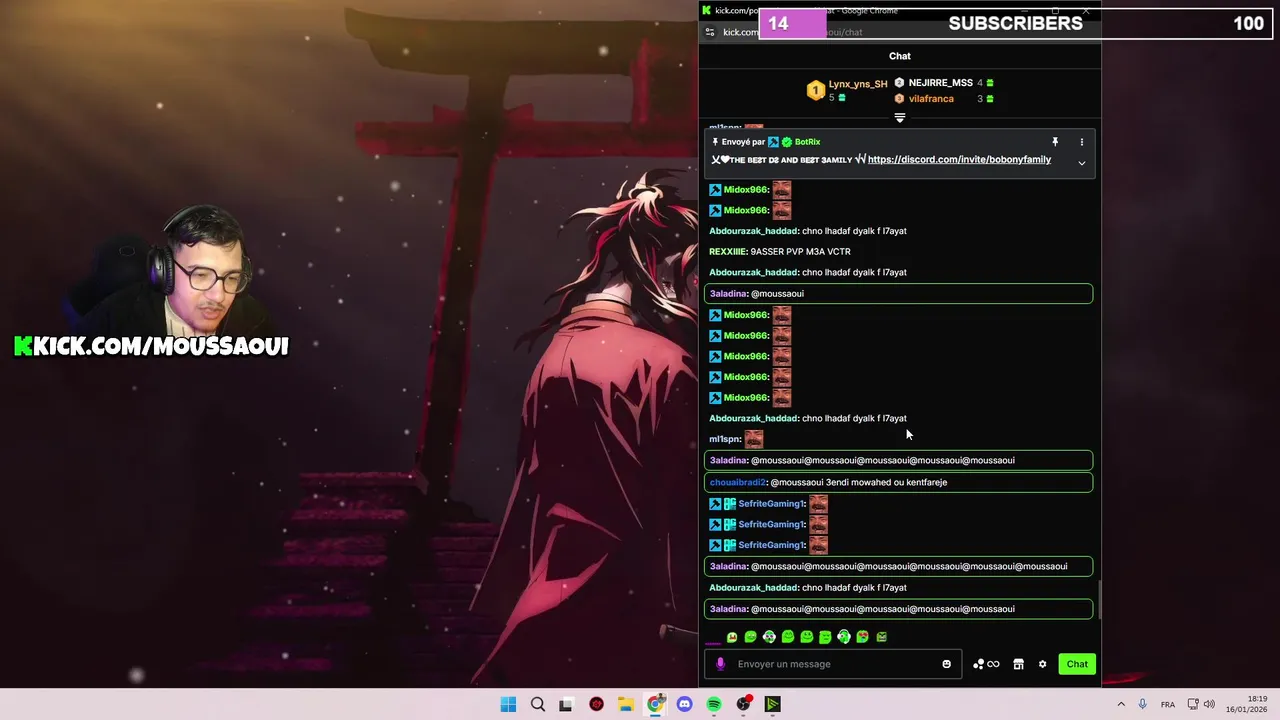Open the discord.com/invite/bobonyfamily link
The width and height of the screenshot is (1280, 720).
pos(959,159)
